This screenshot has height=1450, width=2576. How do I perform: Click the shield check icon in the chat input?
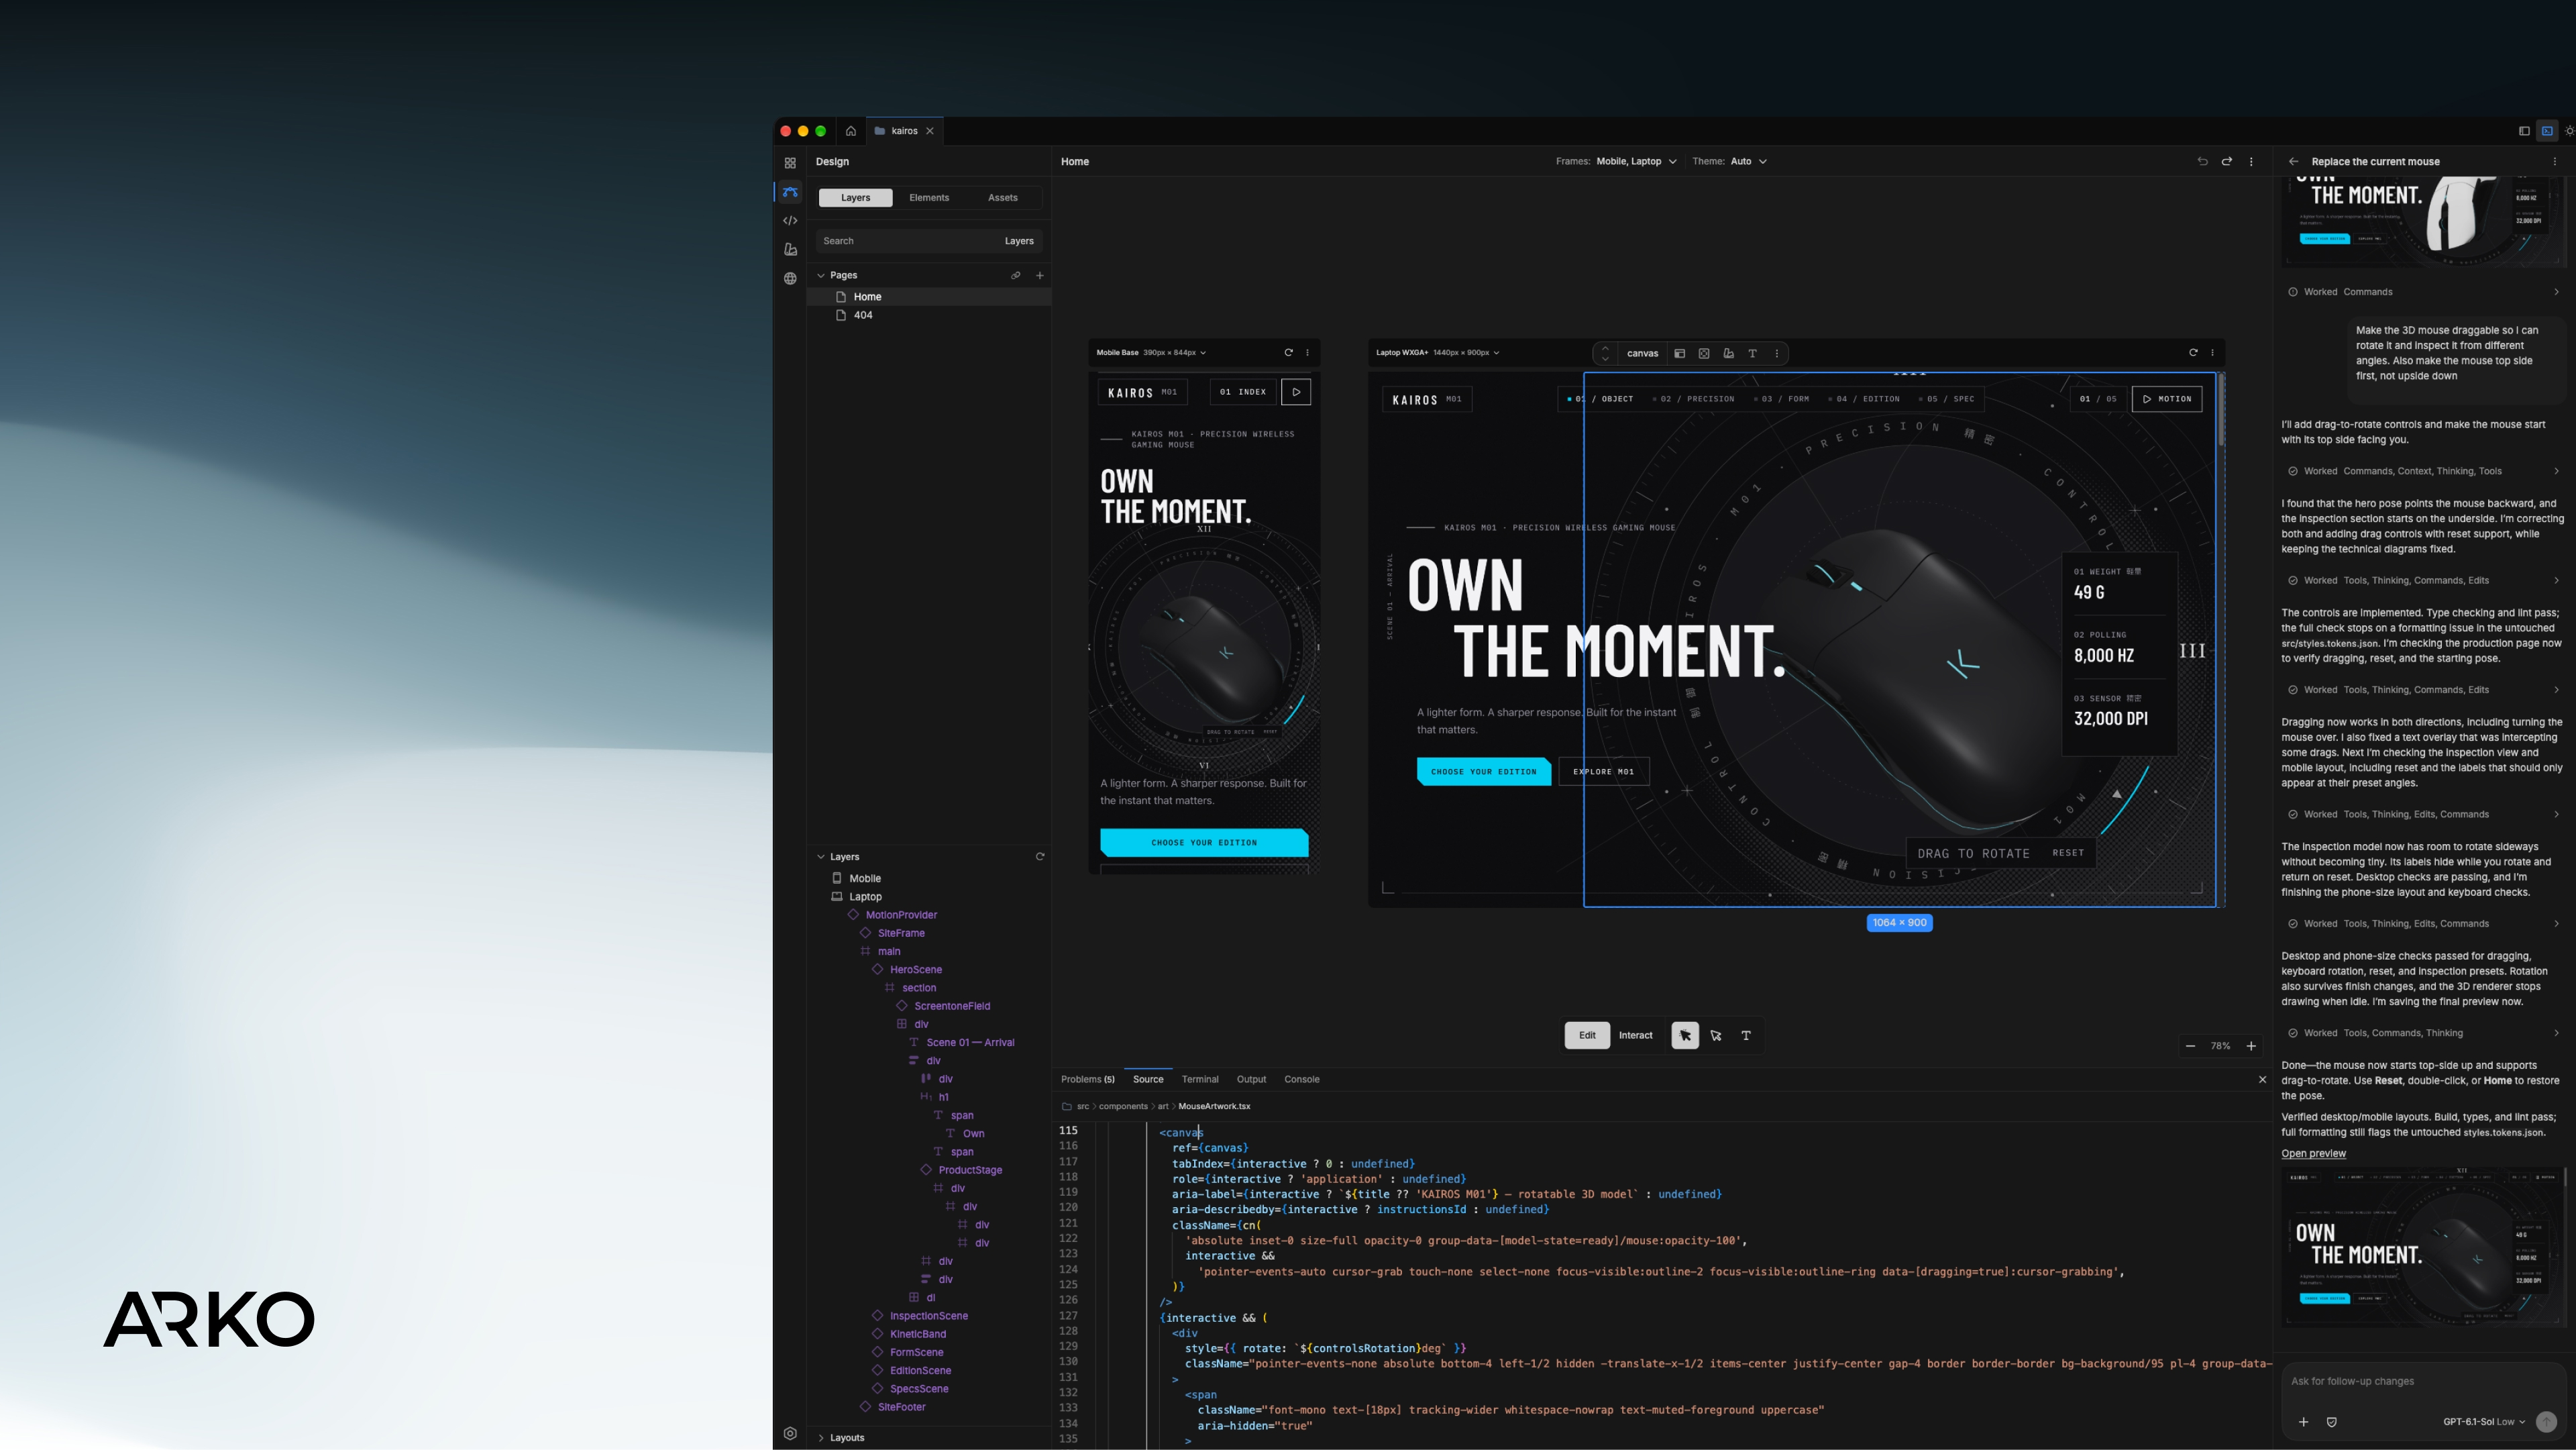(x=2332, y=1422)
